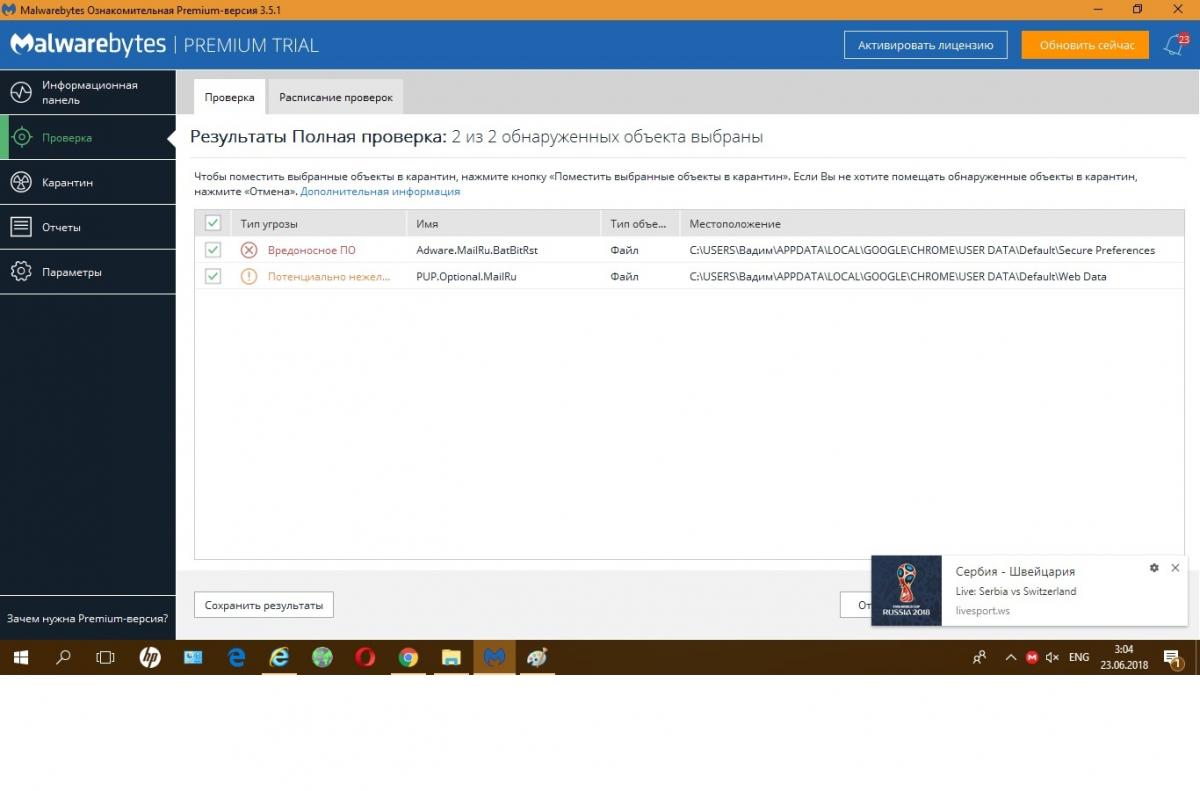
Task: Open settings gear on livesport notification
Action: pos(1154,568)
